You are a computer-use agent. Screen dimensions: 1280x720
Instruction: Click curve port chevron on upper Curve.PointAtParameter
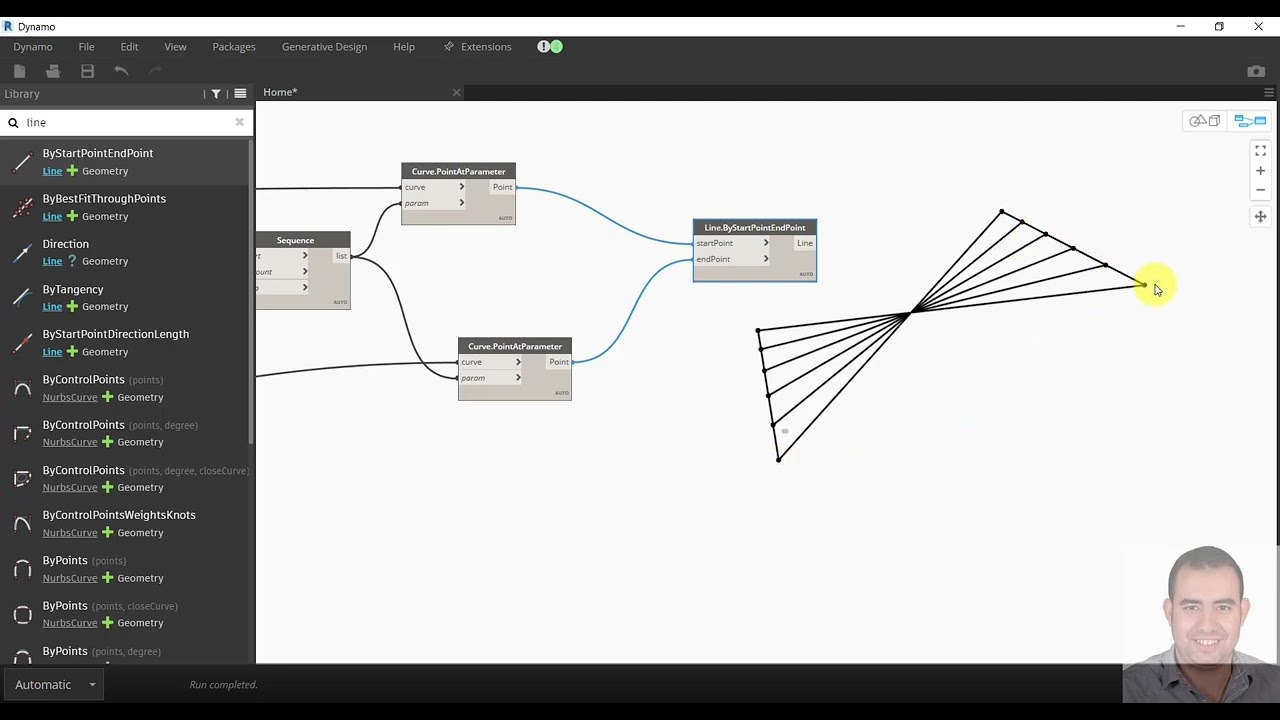point(462,187)
